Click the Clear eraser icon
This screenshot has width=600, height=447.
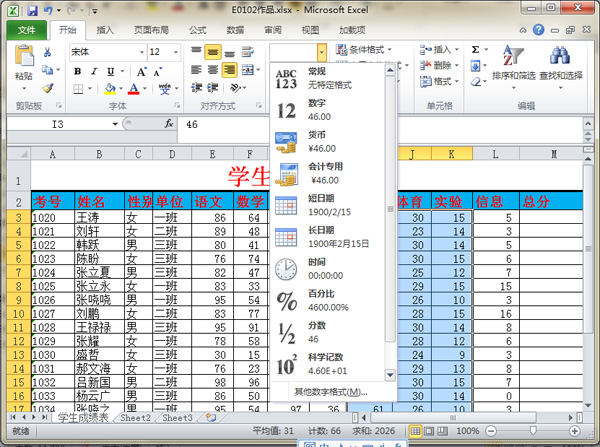(475, 82)
